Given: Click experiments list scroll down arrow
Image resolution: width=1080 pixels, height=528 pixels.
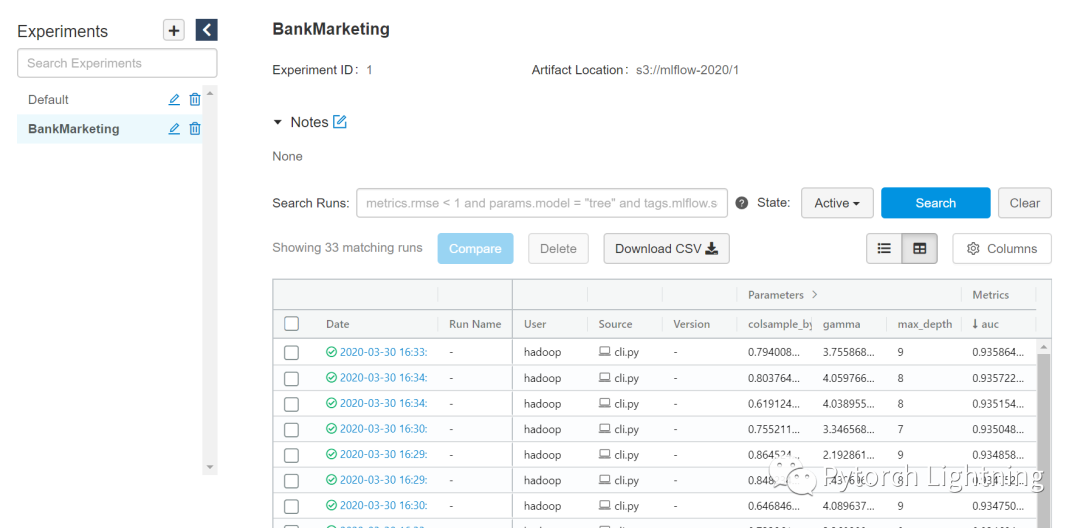Looking at the screenshot, I should coord(210,467).
